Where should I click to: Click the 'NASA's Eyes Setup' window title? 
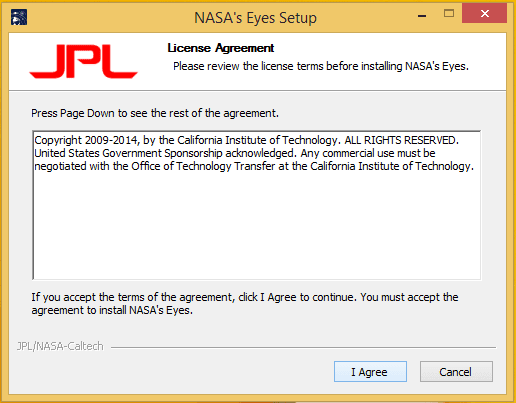click(255, 18)
